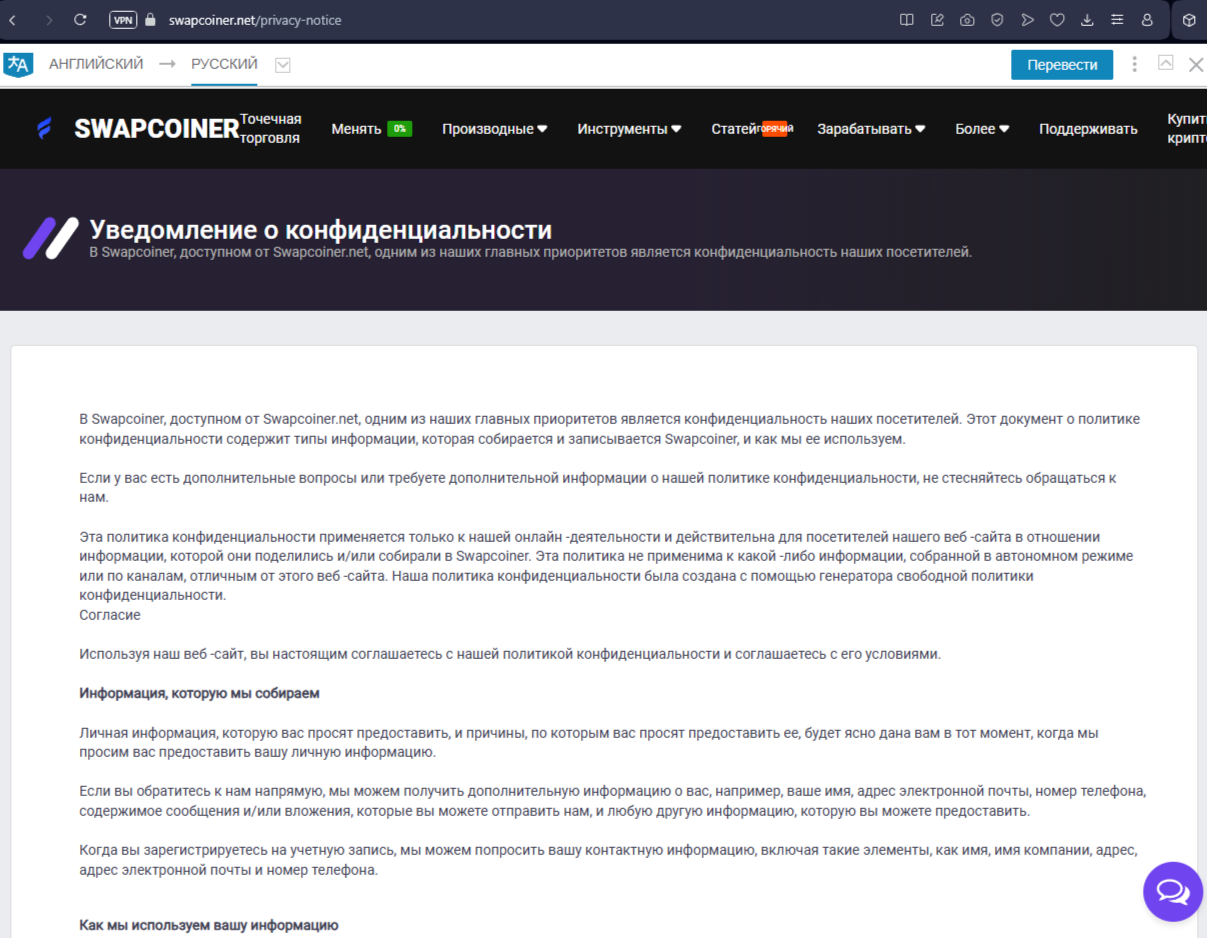1207x938 pixels.
Task: Click the Перевести button
Action: [1062, 64]
